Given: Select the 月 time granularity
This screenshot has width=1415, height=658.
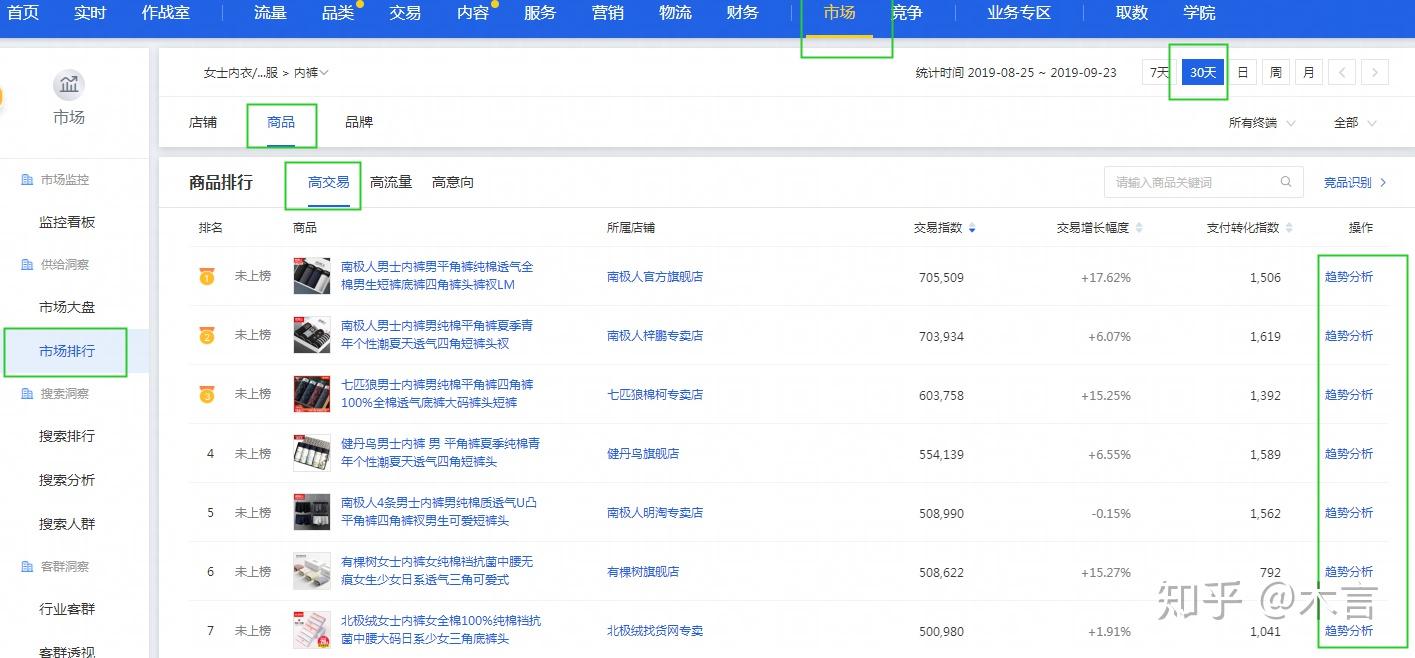Looking at the screenshot, I should click(1308, 73).
